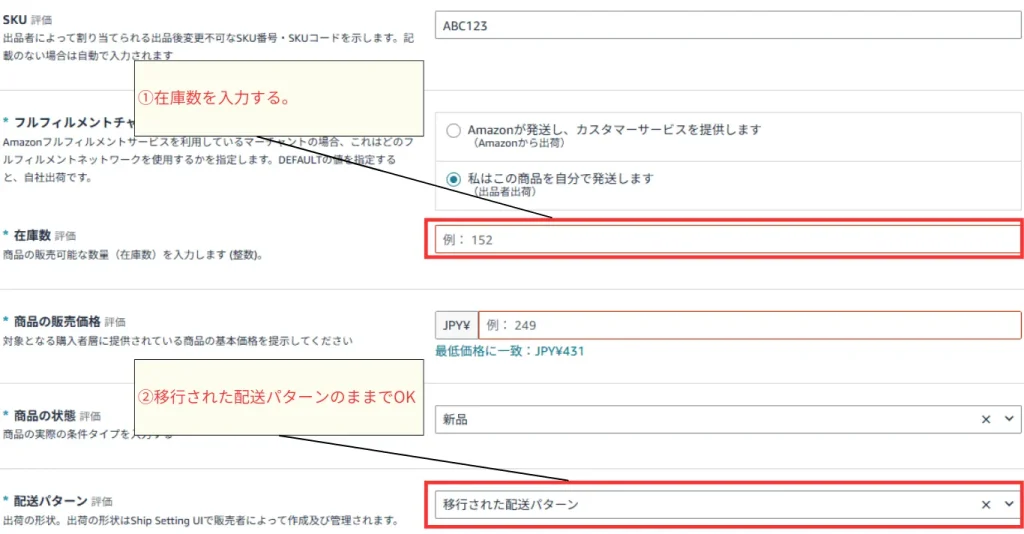Clear the 配送パターン selection with the X icon
Viewport: 1024px width, 534px height.
[986, 505]
